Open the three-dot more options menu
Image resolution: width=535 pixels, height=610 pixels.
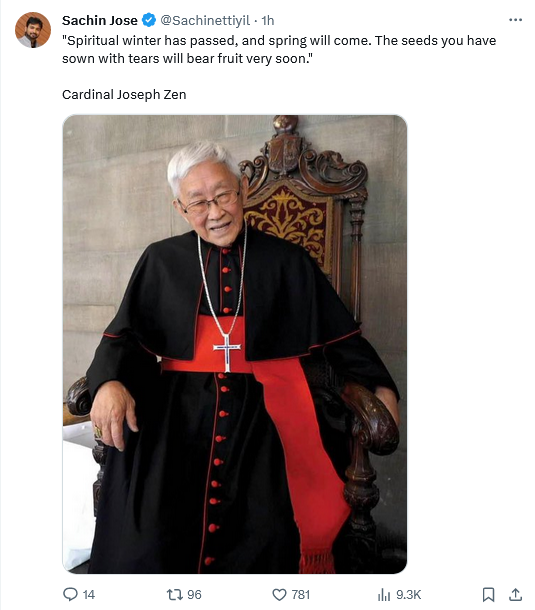tap(515, 20)
